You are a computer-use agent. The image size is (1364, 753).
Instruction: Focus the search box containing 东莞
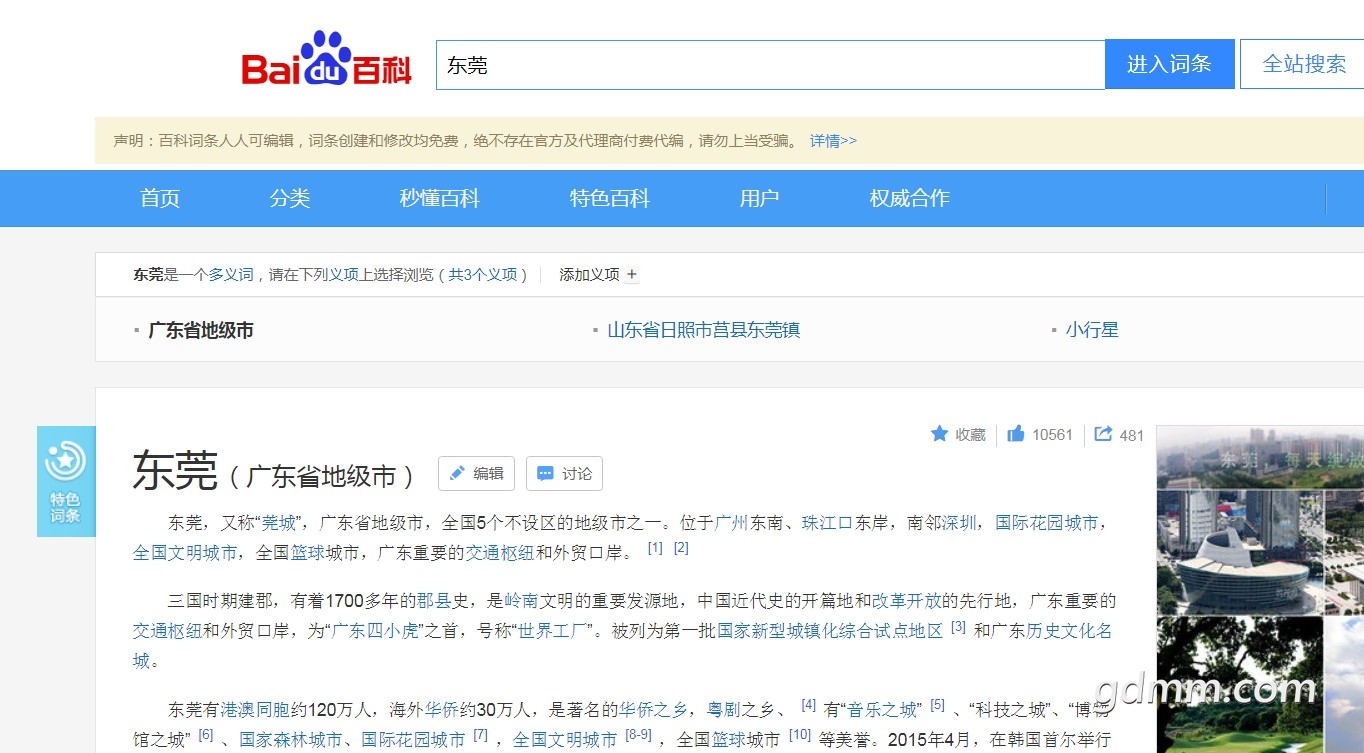(770, 65)
